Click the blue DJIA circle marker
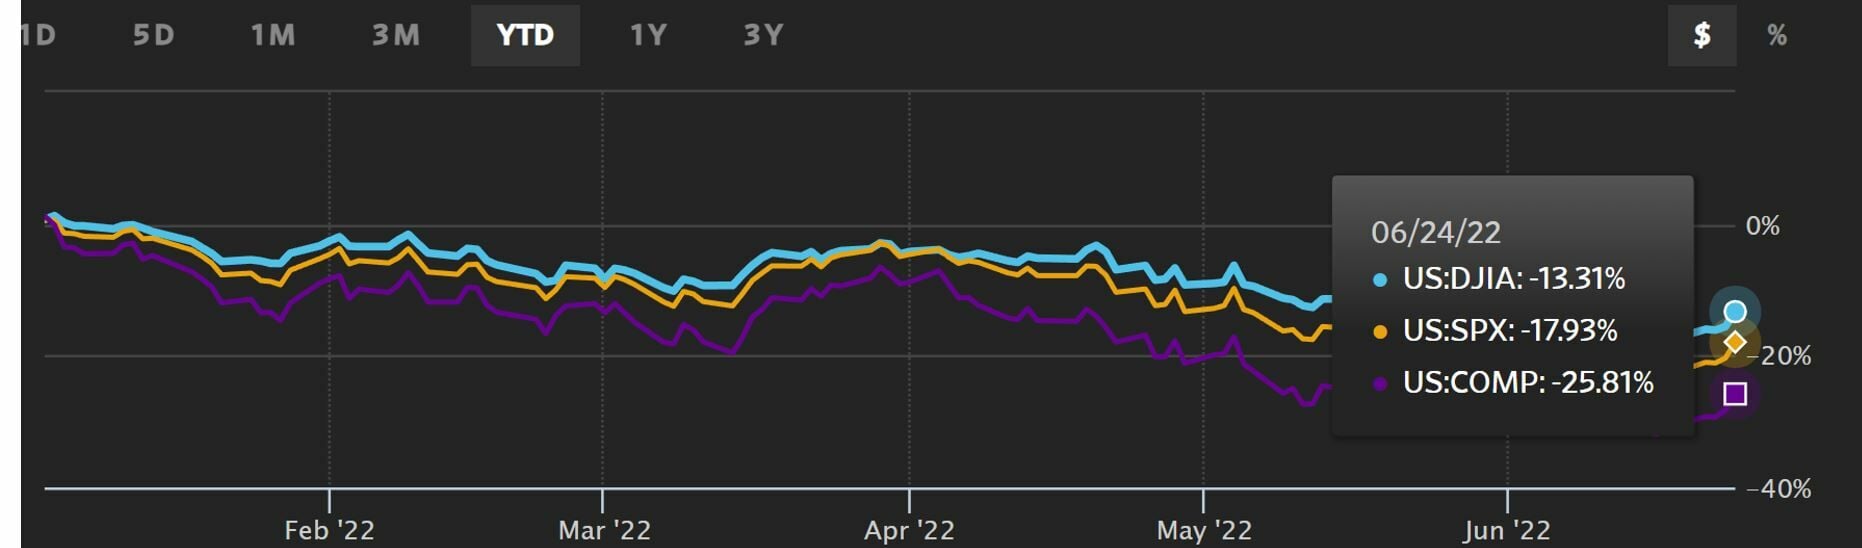This screenshot has width=1862, height=548. tap(1735, 312)
